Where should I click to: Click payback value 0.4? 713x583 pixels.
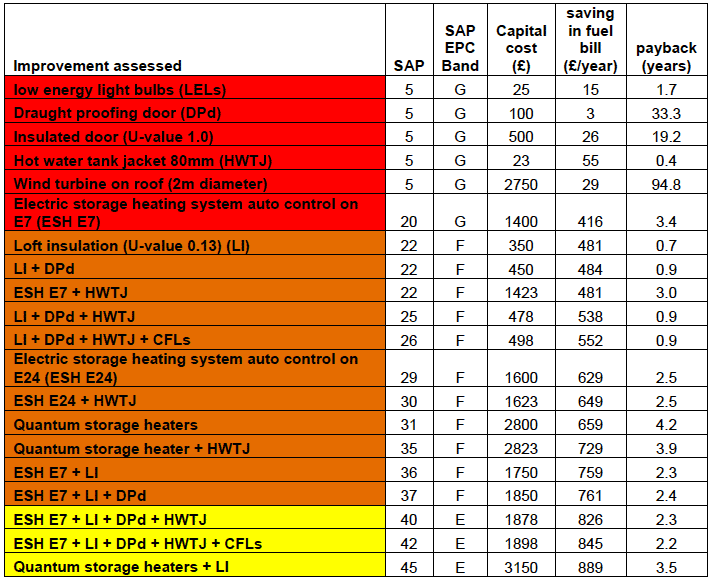(x=666, y=161)
